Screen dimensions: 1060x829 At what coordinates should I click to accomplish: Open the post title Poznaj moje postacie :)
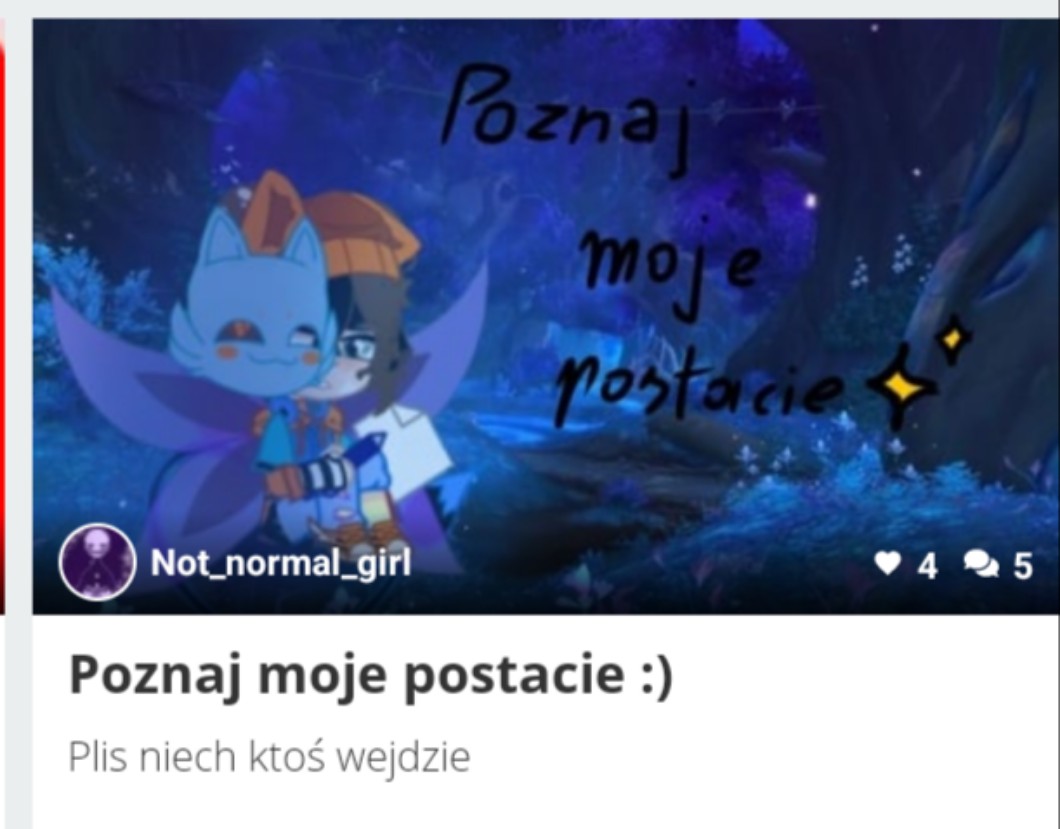(x=371, y=674)
